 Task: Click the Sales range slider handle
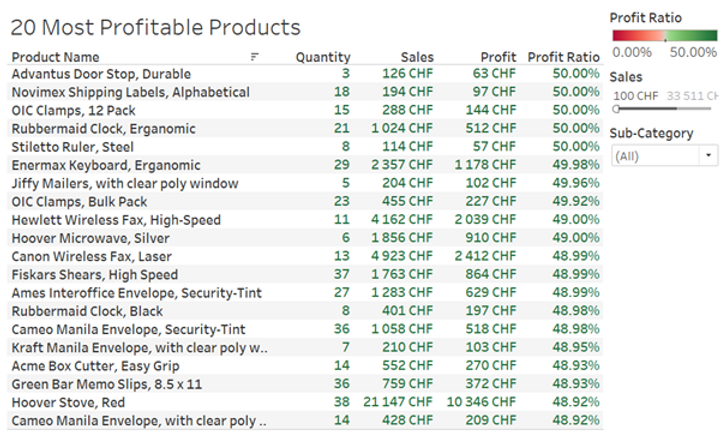point(616,109)
